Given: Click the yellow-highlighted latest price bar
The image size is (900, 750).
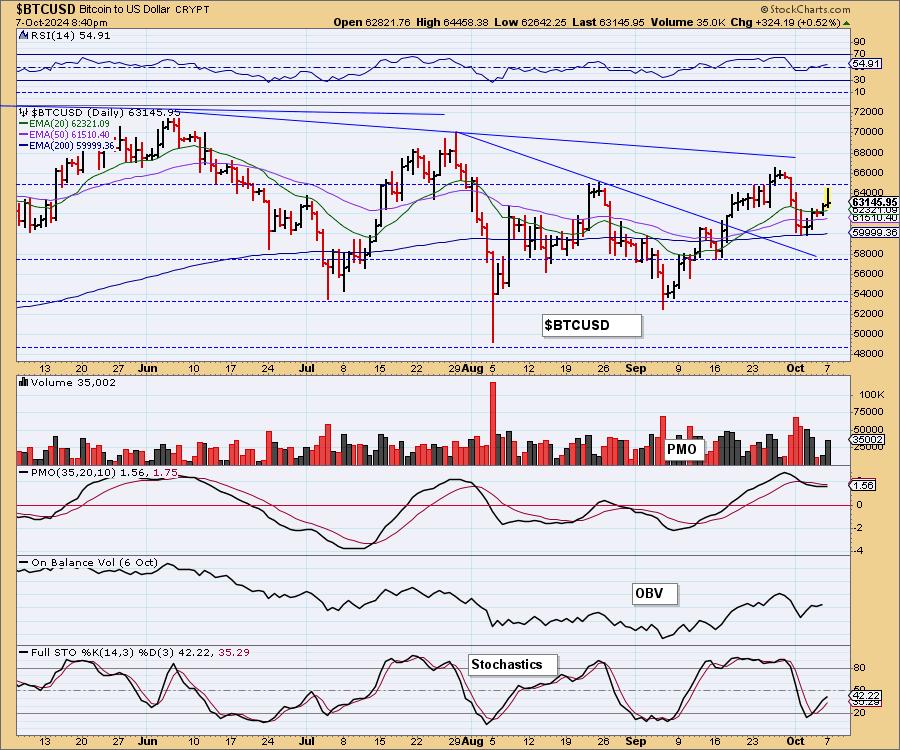Looking at the screenshot, I should click(x=828, y=197).
